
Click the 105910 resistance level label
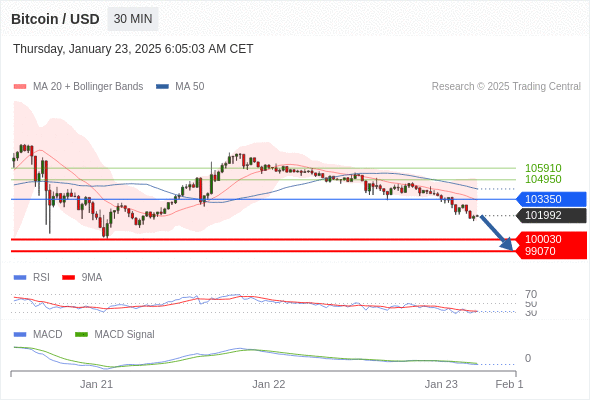click(543, 168)
